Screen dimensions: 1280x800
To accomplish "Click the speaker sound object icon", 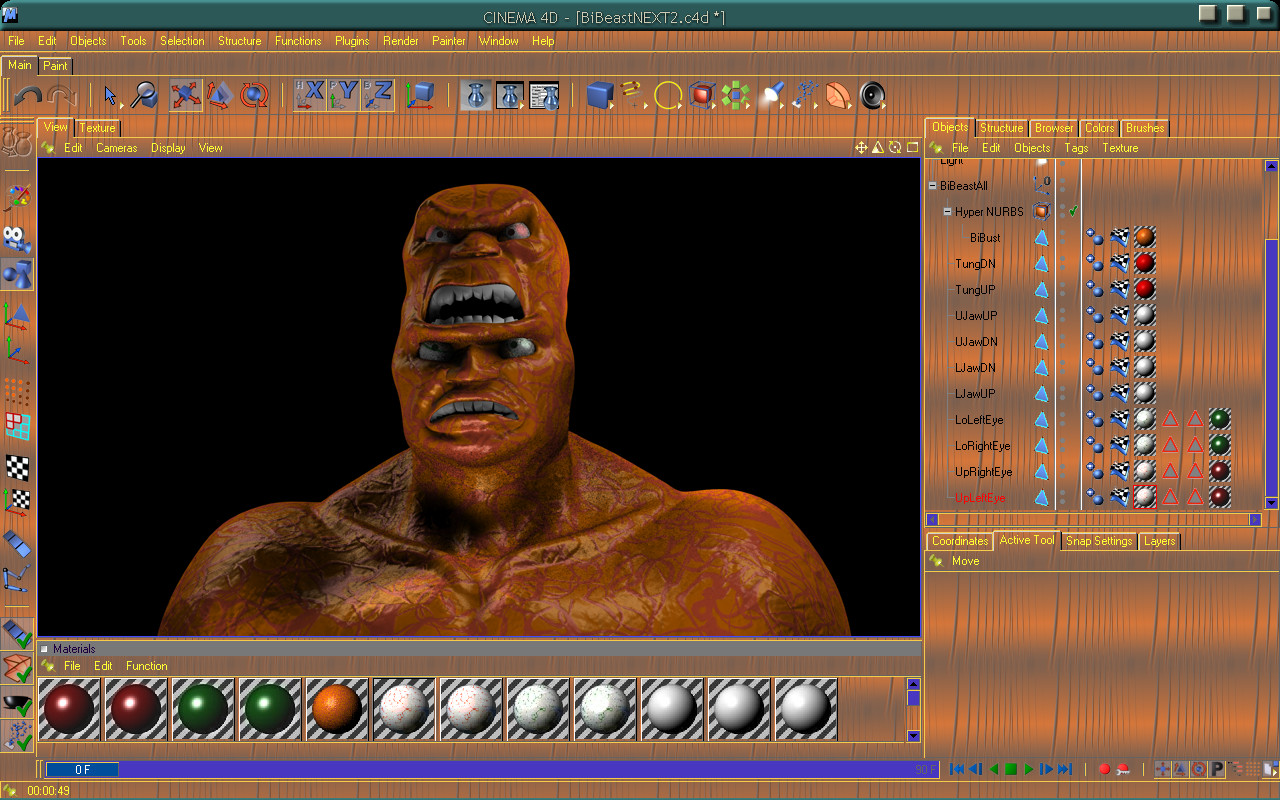I will [873, 95].
